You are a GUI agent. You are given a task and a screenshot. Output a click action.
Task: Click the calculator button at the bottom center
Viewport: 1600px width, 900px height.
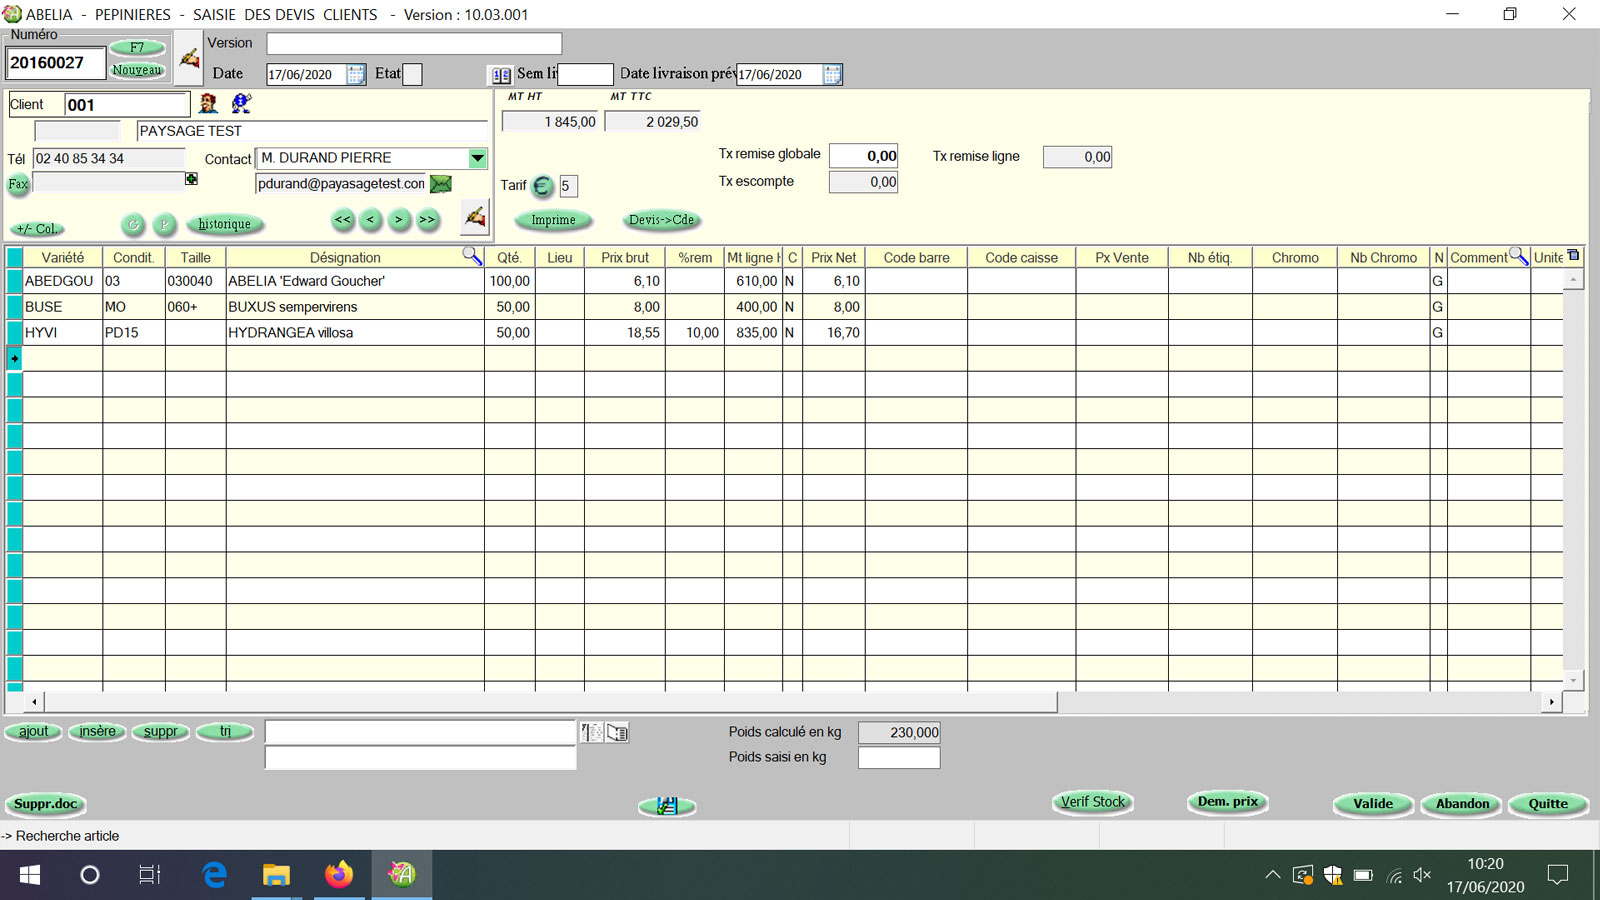point(667,806)
